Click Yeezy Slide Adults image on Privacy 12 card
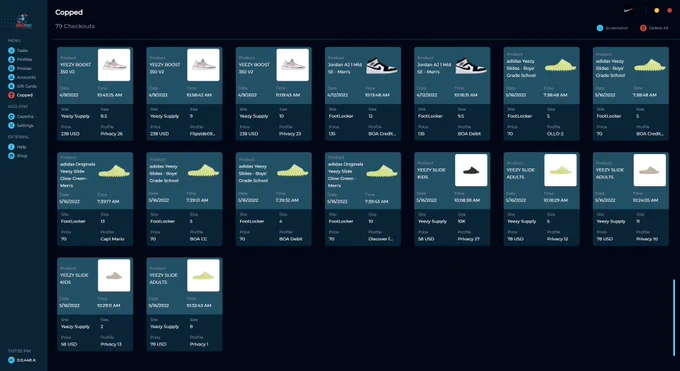The image size is (680, 371). (560, 170)
